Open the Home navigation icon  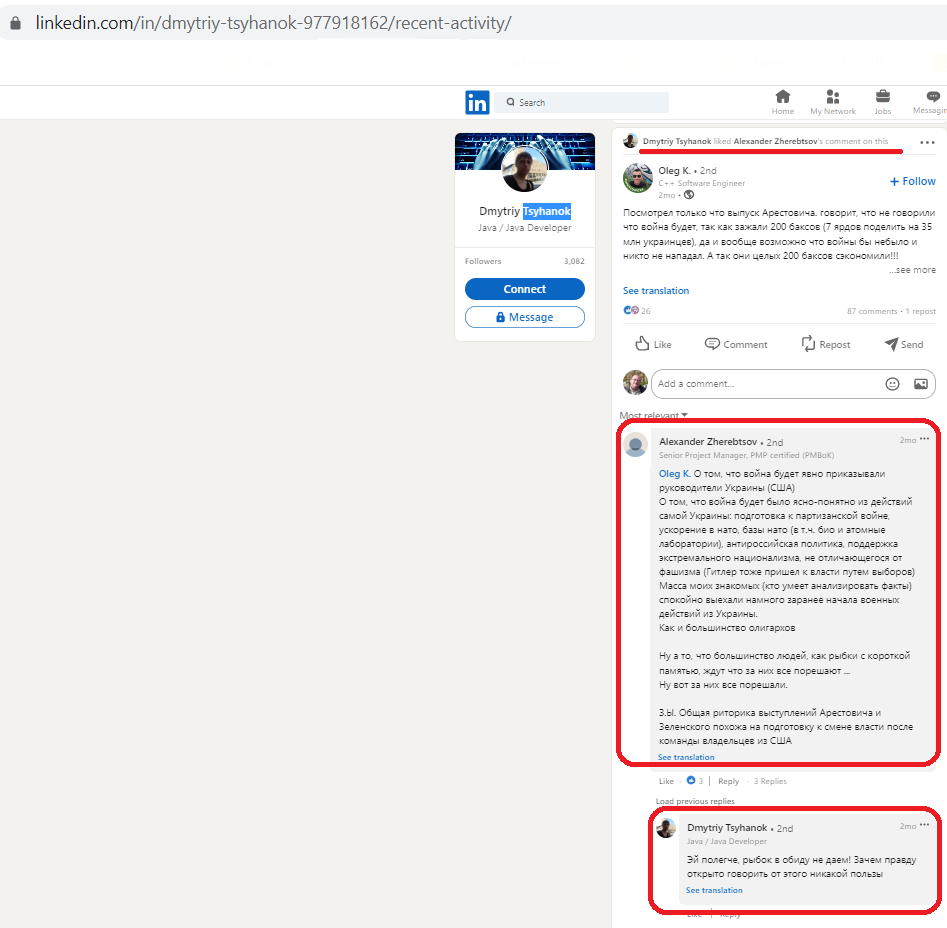tap(783, 101)
